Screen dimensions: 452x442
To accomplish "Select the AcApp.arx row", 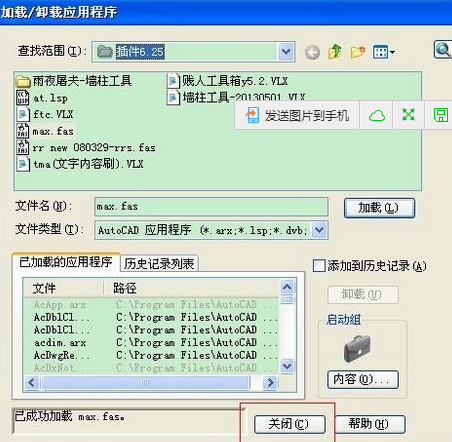I will [x=152, y=304].
